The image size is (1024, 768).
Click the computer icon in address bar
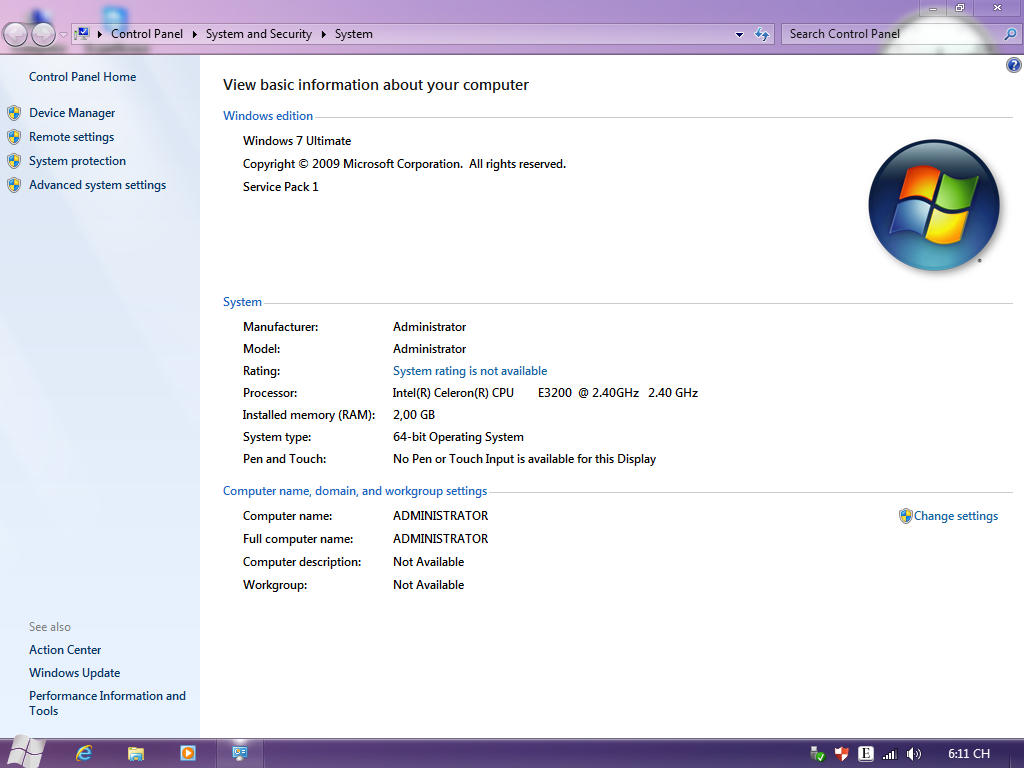[x=82, y=33]
